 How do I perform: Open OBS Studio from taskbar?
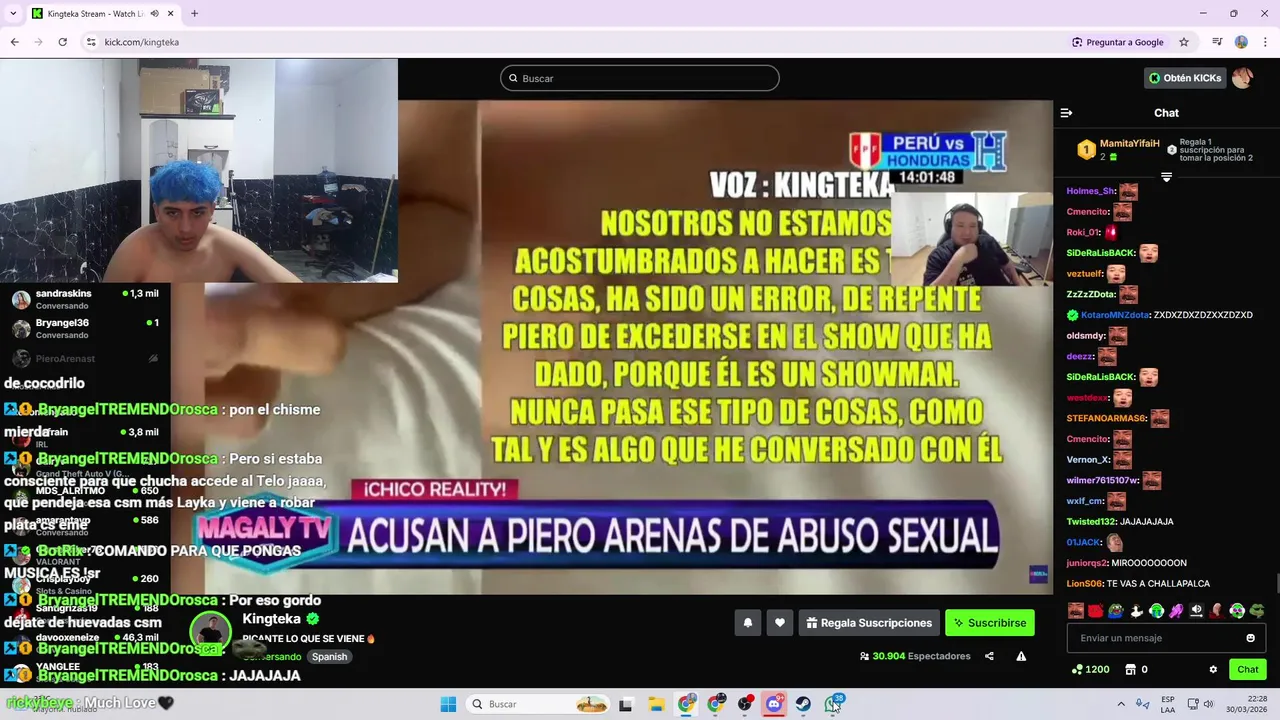pyautogui.click(x=745, y=704)
